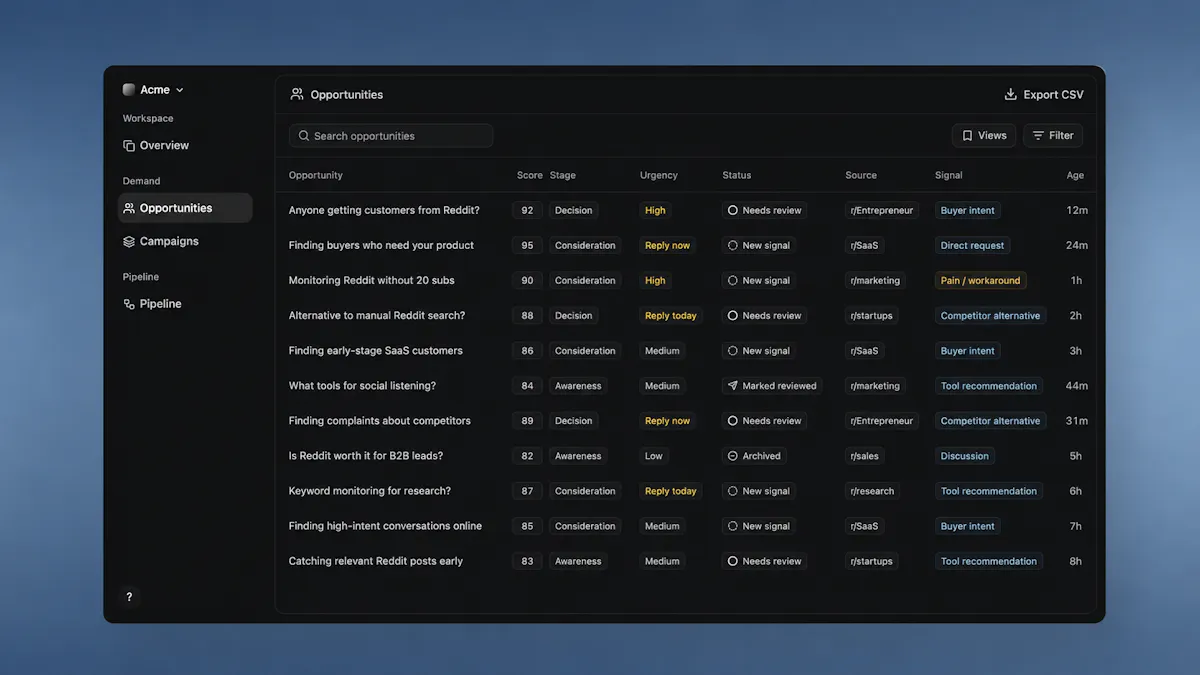Image resolution: width=1200 pixels, height=675 pixels.
Task: Open the Filter button
Action: 1053,136
